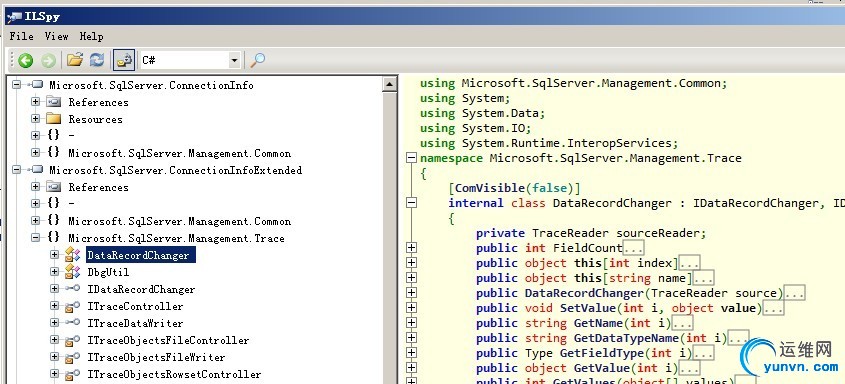
Task: Select IDataRecordChanger in the tree
Action: [141, 290]
